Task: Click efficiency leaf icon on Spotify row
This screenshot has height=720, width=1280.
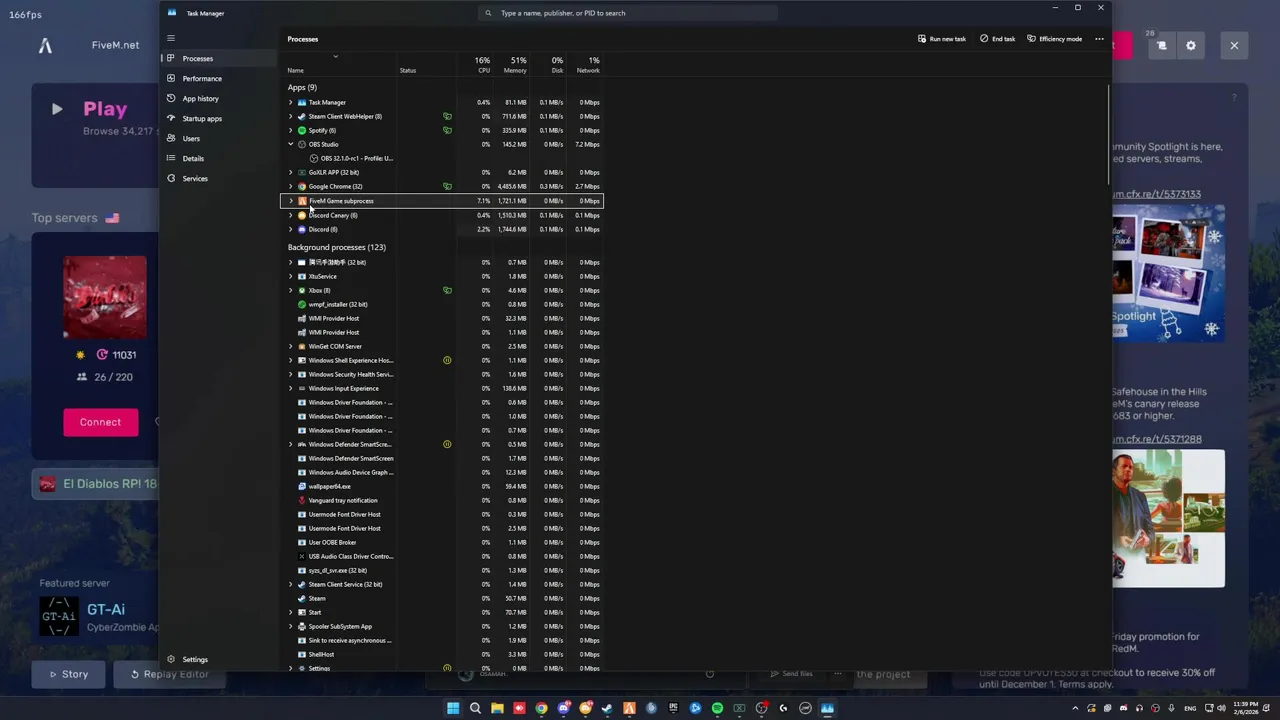Action: click(447, 130)
